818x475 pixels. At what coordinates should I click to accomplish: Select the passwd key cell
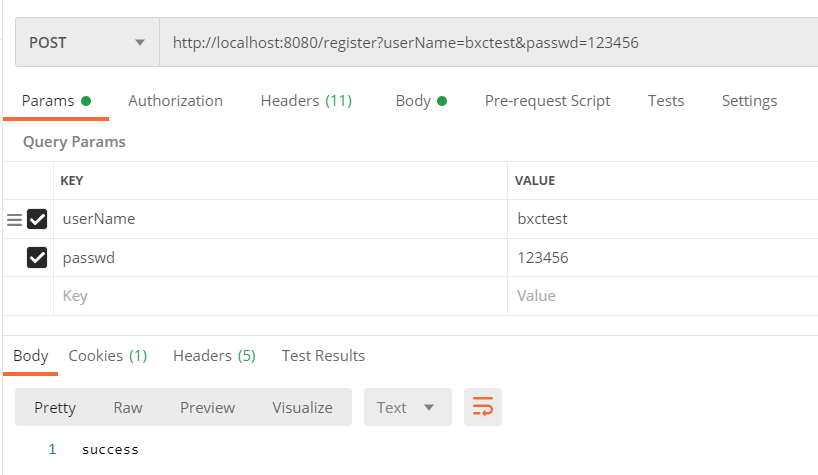[280, 258]
